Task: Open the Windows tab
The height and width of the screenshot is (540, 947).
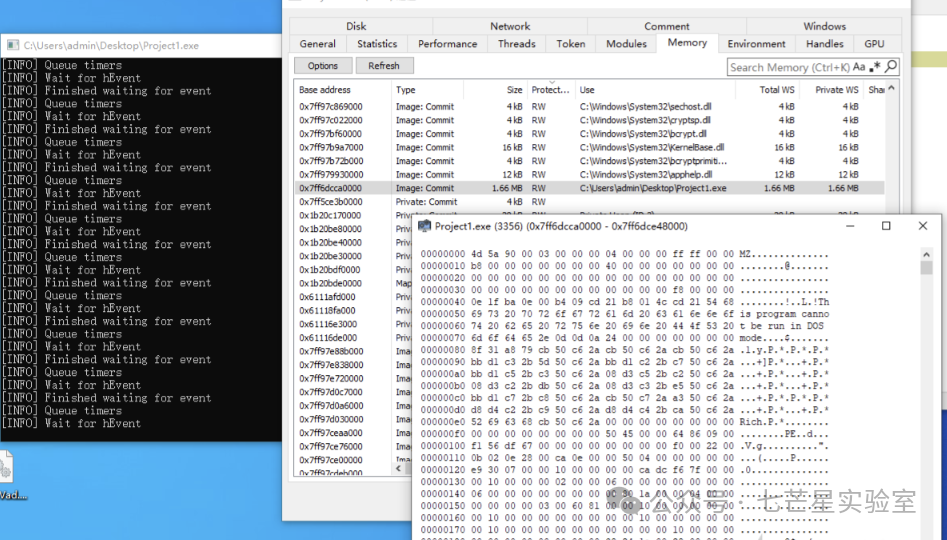Action: (824, 26)
